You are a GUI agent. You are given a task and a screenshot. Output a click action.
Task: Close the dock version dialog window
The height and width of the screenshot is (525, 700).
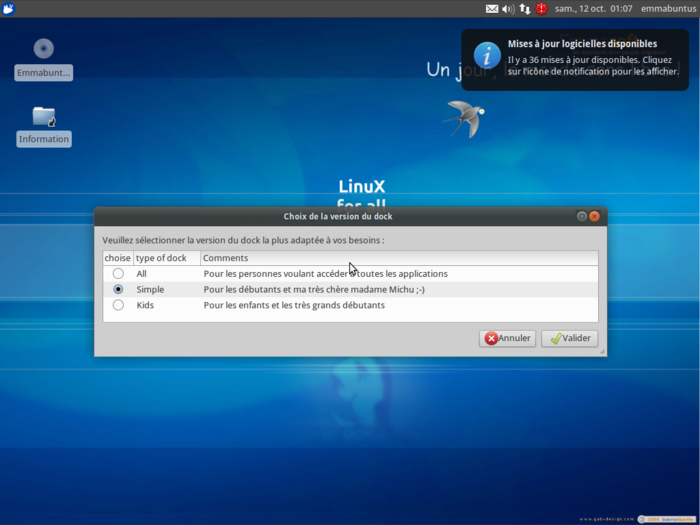(594, 216)
